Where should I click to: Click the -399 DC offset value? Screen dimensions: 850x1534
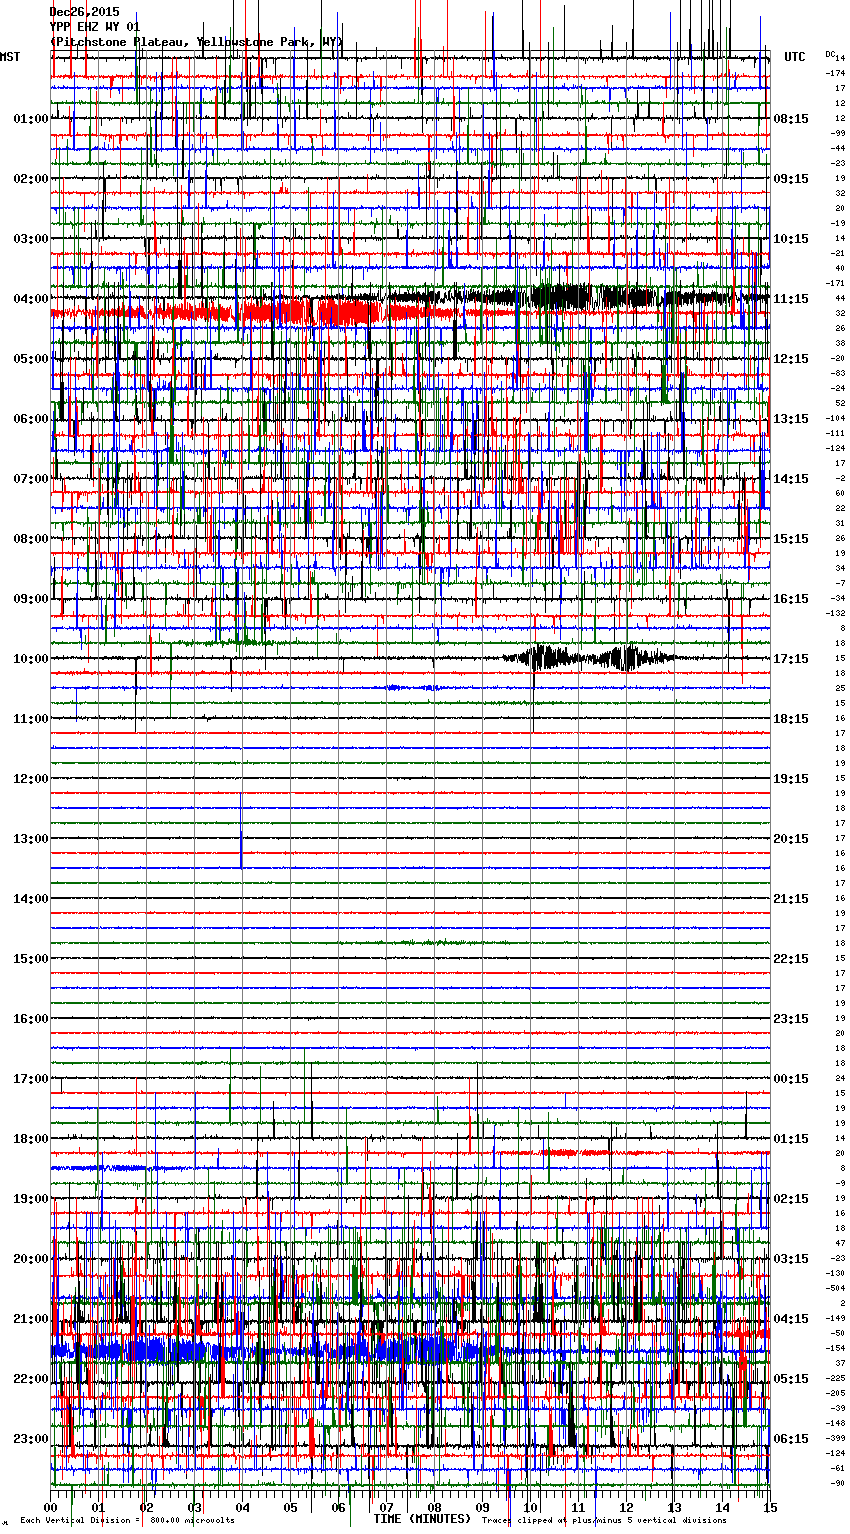tap(835, 1439)
